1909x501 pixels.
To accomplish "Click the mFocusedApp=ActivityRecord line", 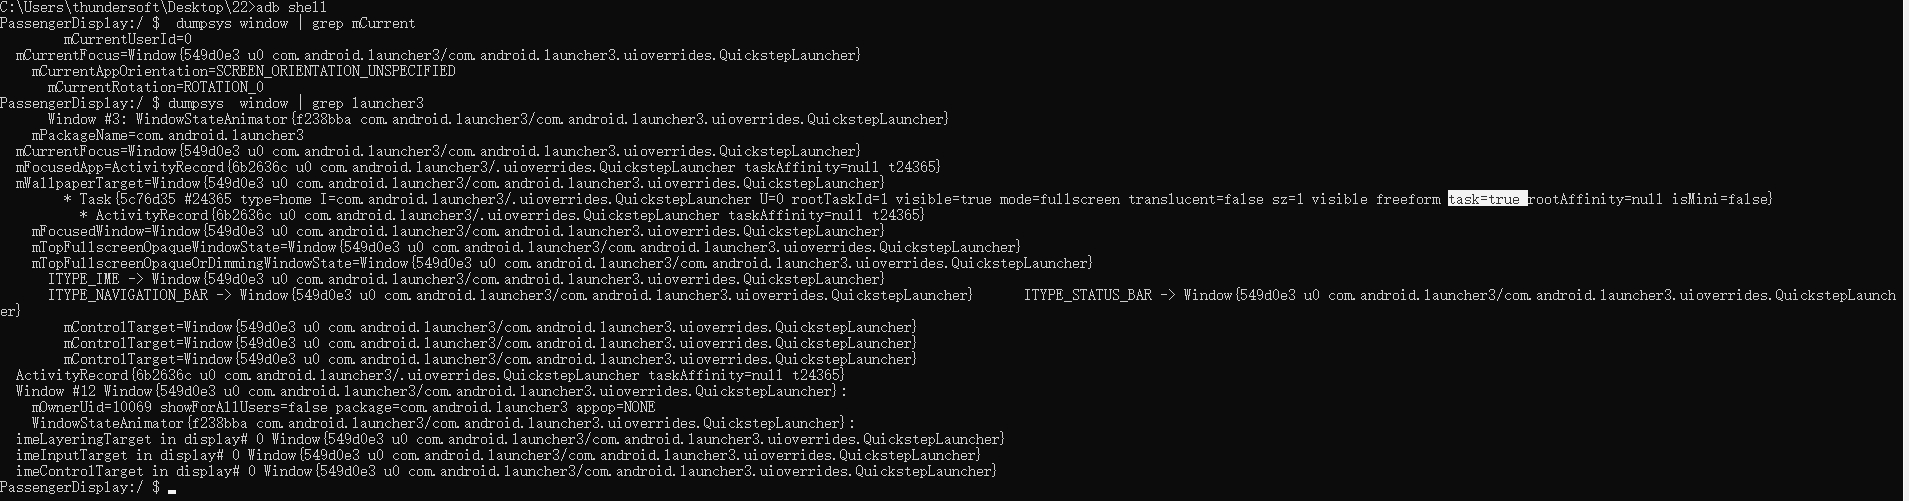I will tap(478, 167).
